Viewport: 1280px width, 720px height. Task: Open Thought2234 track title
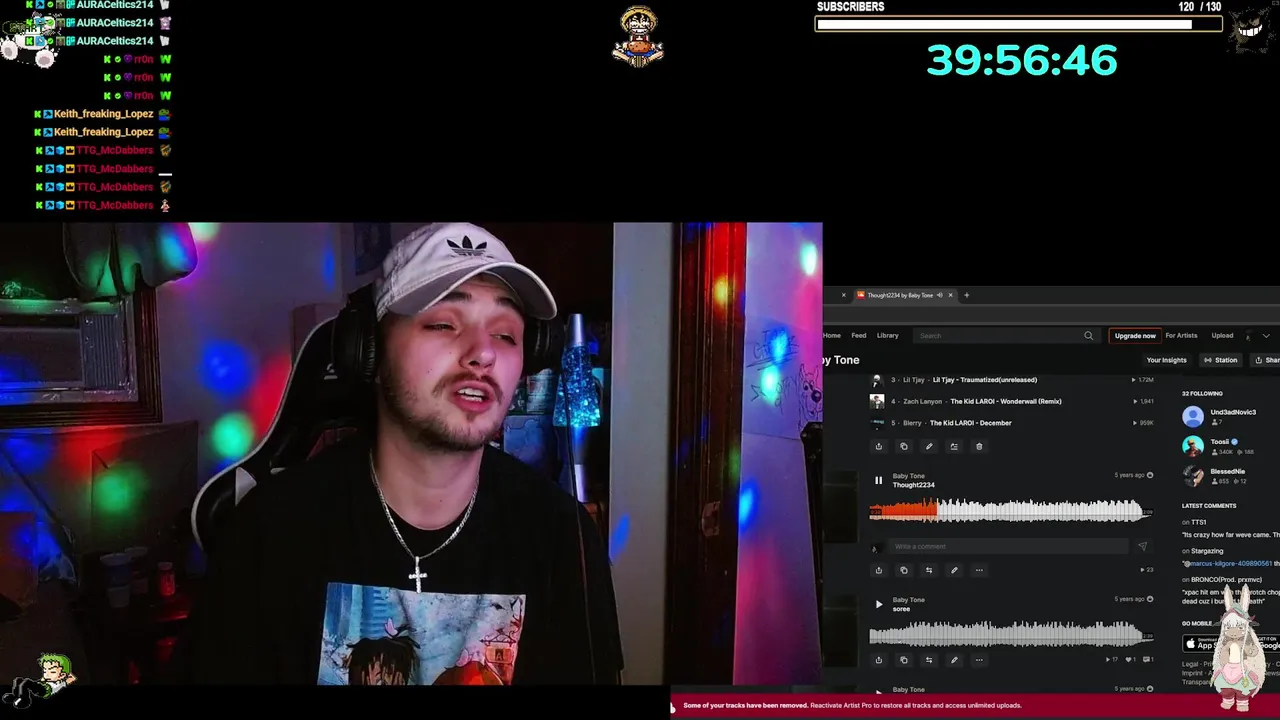click(x=913, y=485)
